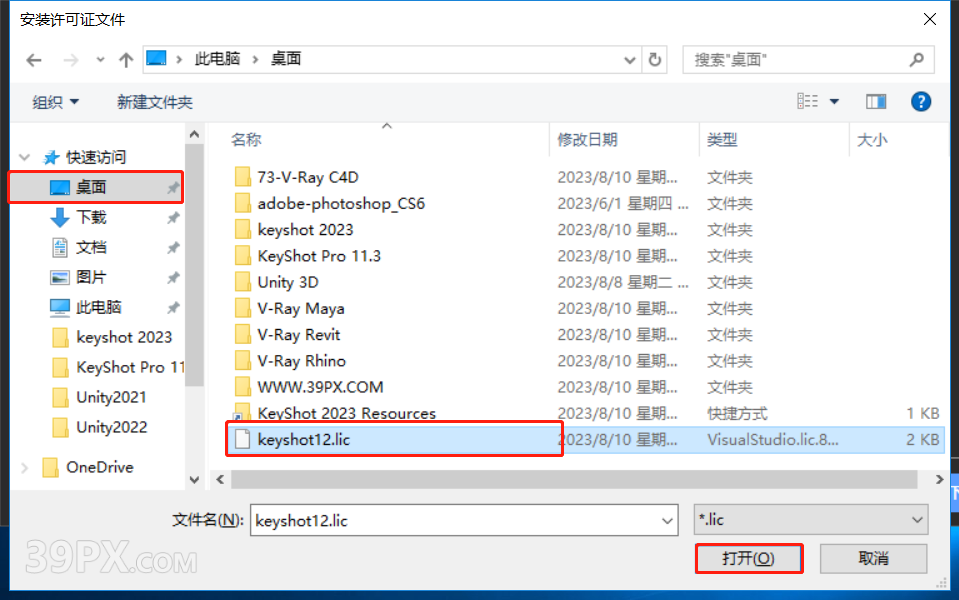Click the 取消 button
Image resolution: width=959 pixels, height=600 pixels.
pyautogui.click(x=873, y=558)
